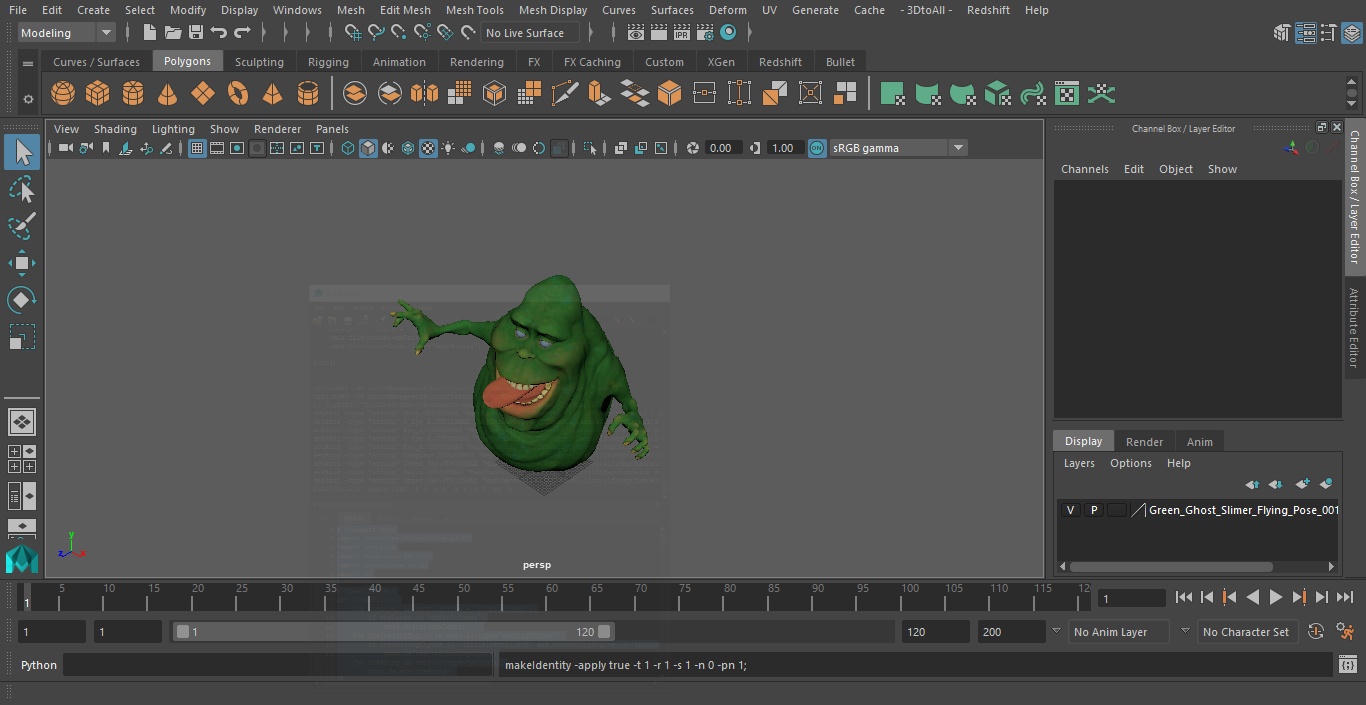Toggle layer visibility V box
Screen dimensions: 1366x705
click(1070, 510)
